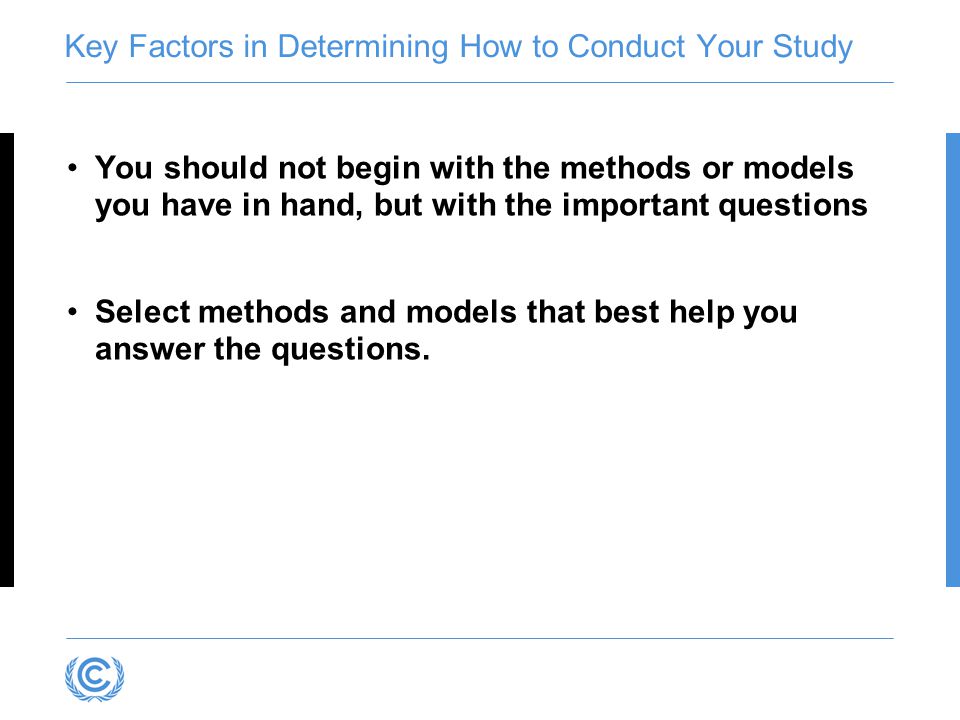The image size is (960, 720).
Task: Click the word 'Select' in second bullet
Action: tap(143, 312)
